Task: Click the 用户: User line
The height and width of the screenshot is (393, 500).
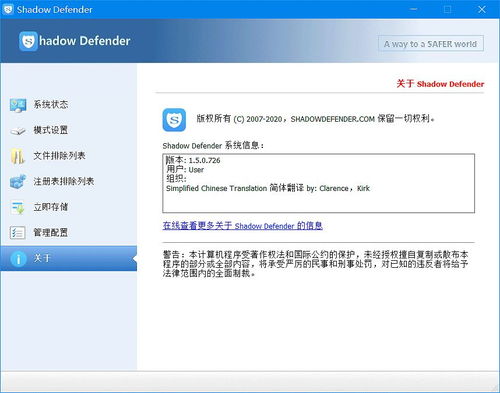Action: pos(185,170)
